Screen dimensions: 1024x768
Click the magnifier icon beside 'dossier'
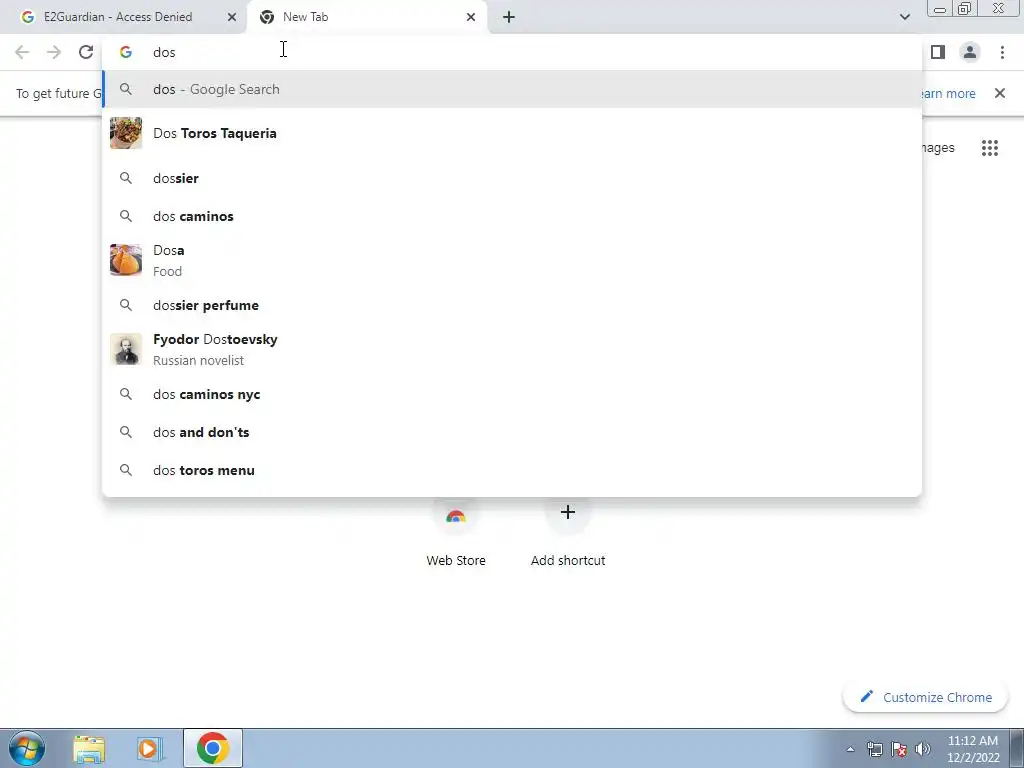(126, 178)
